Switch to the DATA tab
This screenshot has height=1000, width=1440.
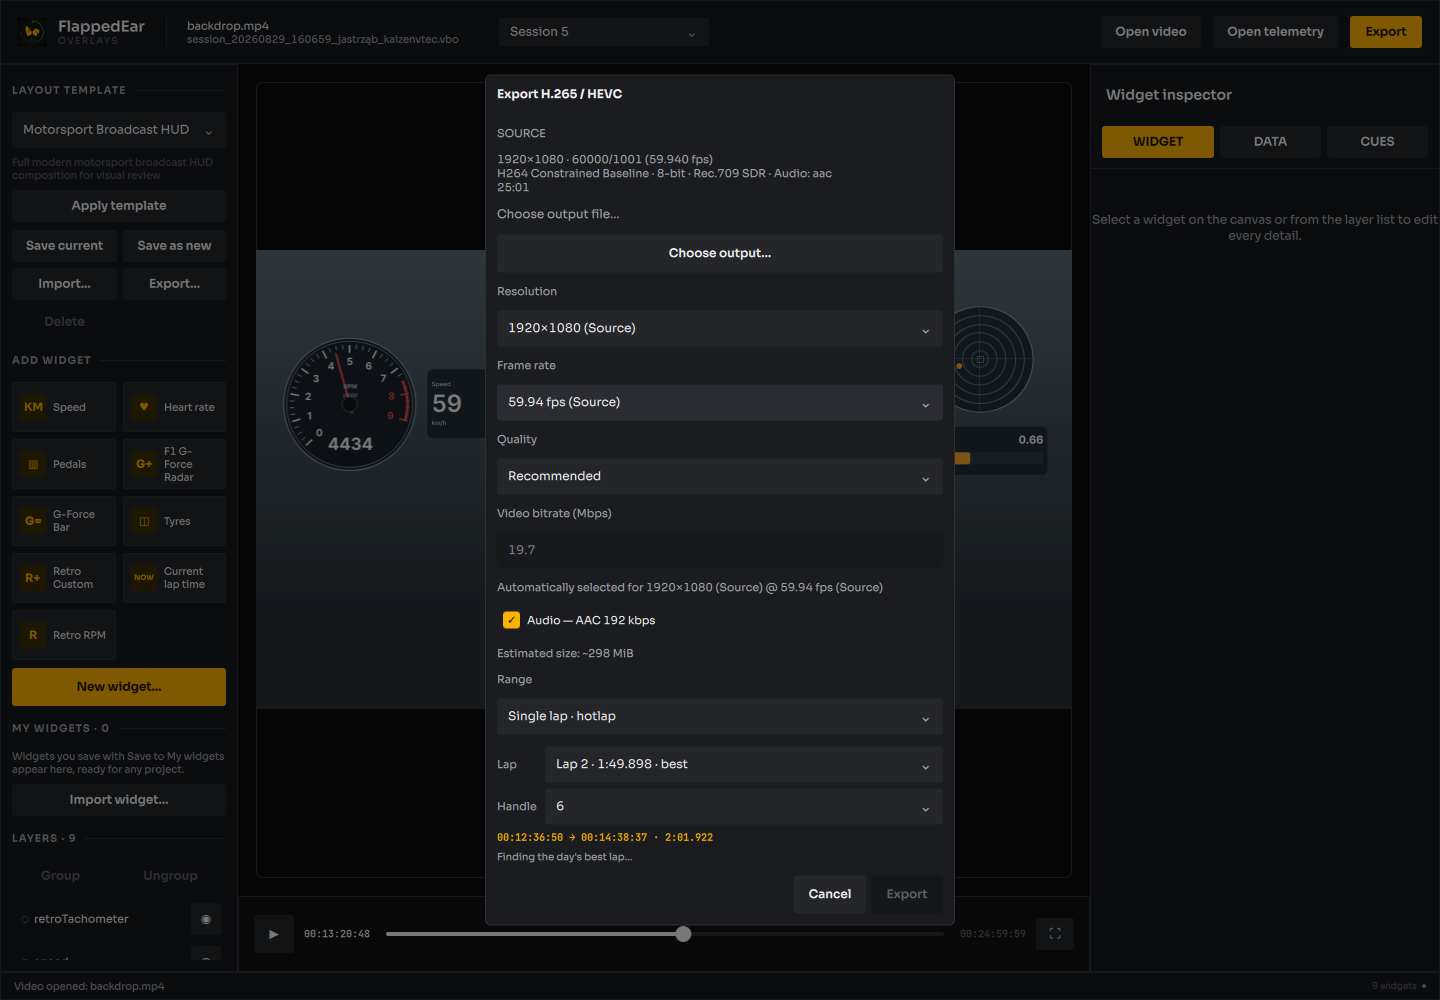[1270, 142]
